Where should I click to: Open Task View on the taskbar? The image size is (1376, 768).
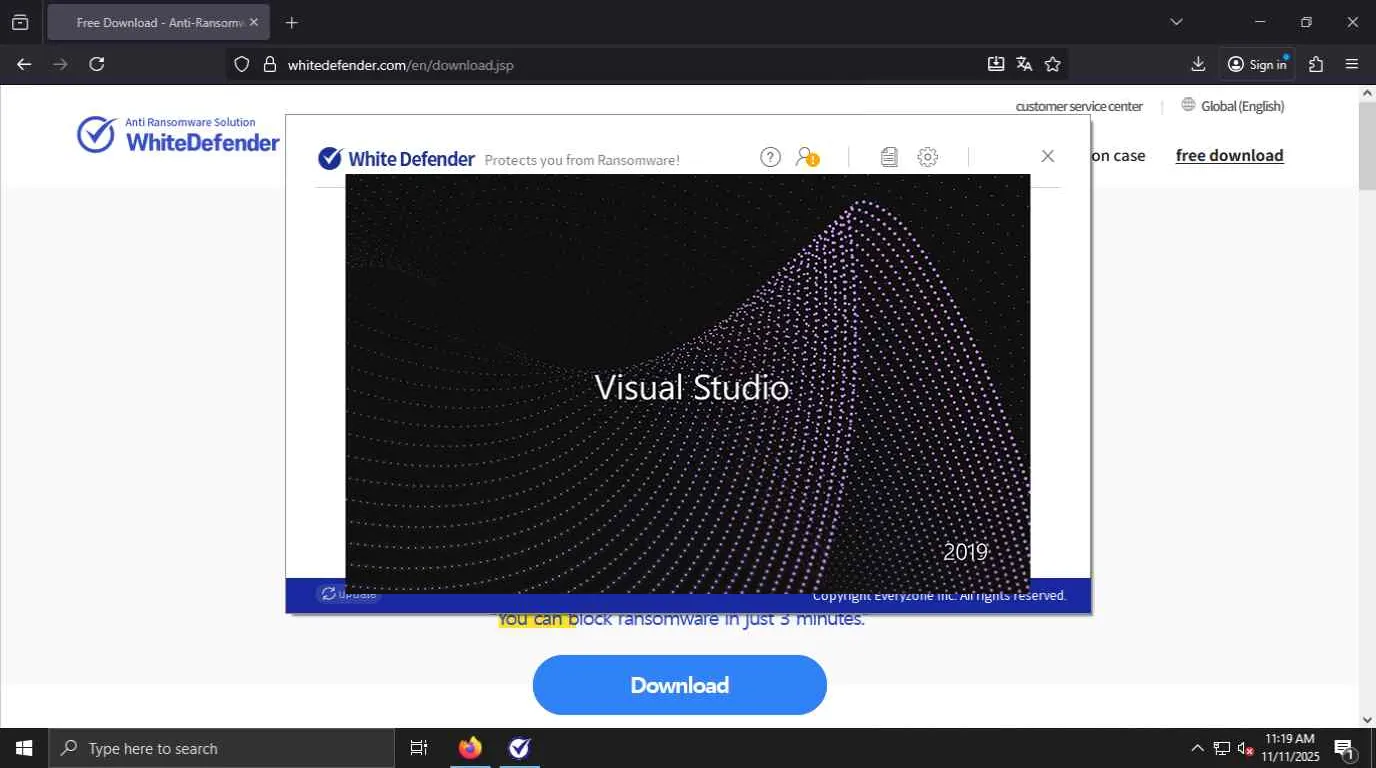click(419, 748)
